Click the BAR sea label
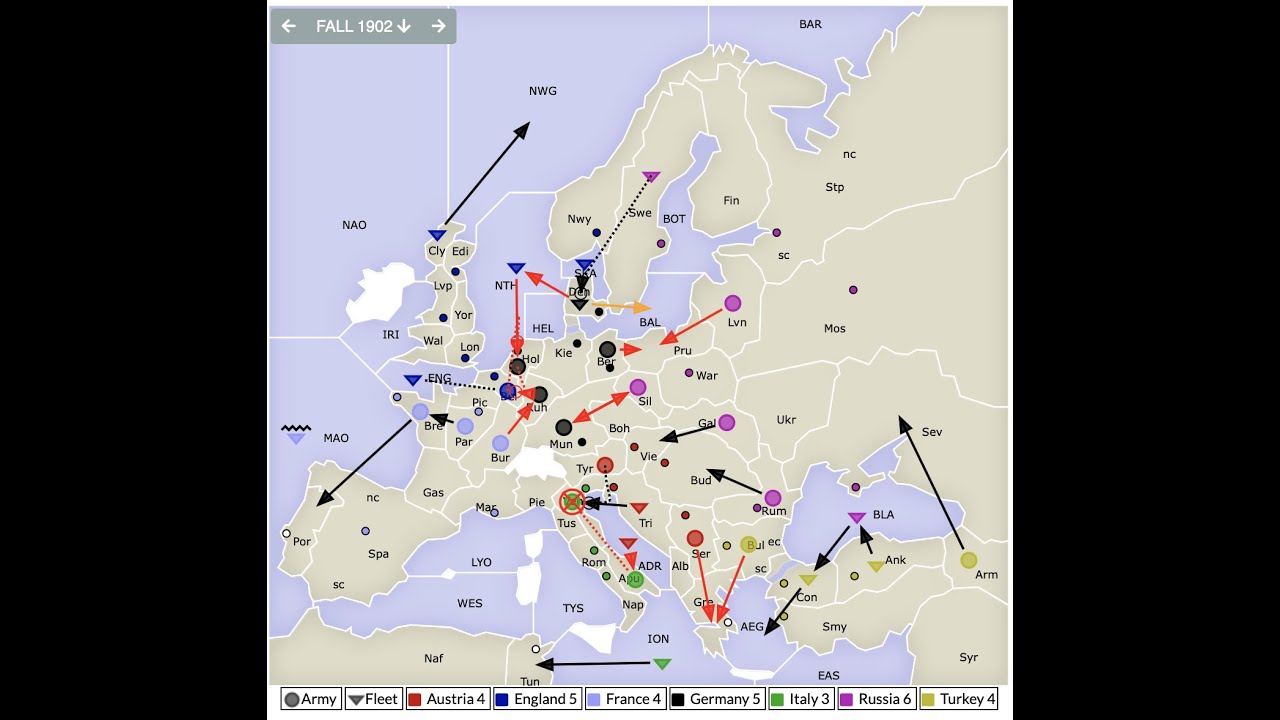Screen dimensions: 1280x720 (810, 24)
